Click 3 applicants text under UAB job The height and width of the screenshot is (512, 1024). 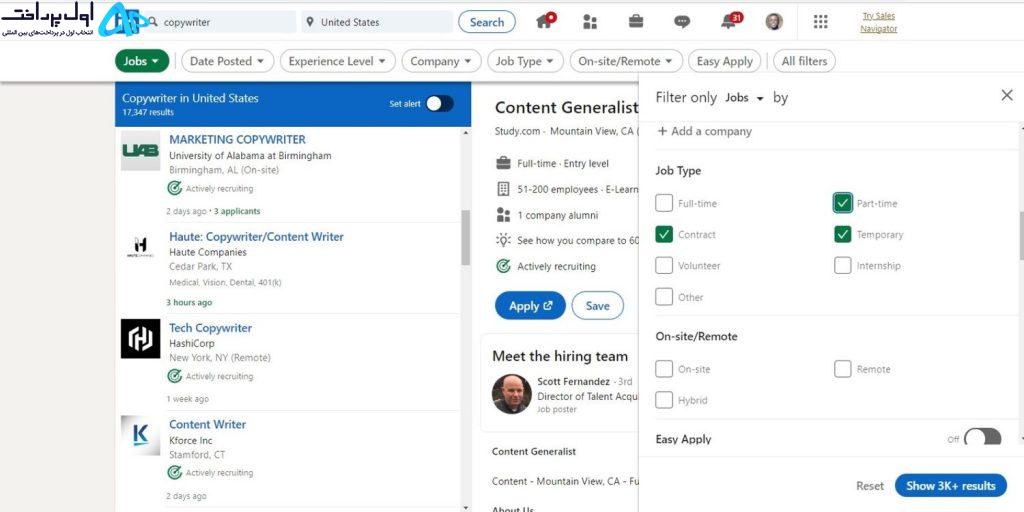237,211
